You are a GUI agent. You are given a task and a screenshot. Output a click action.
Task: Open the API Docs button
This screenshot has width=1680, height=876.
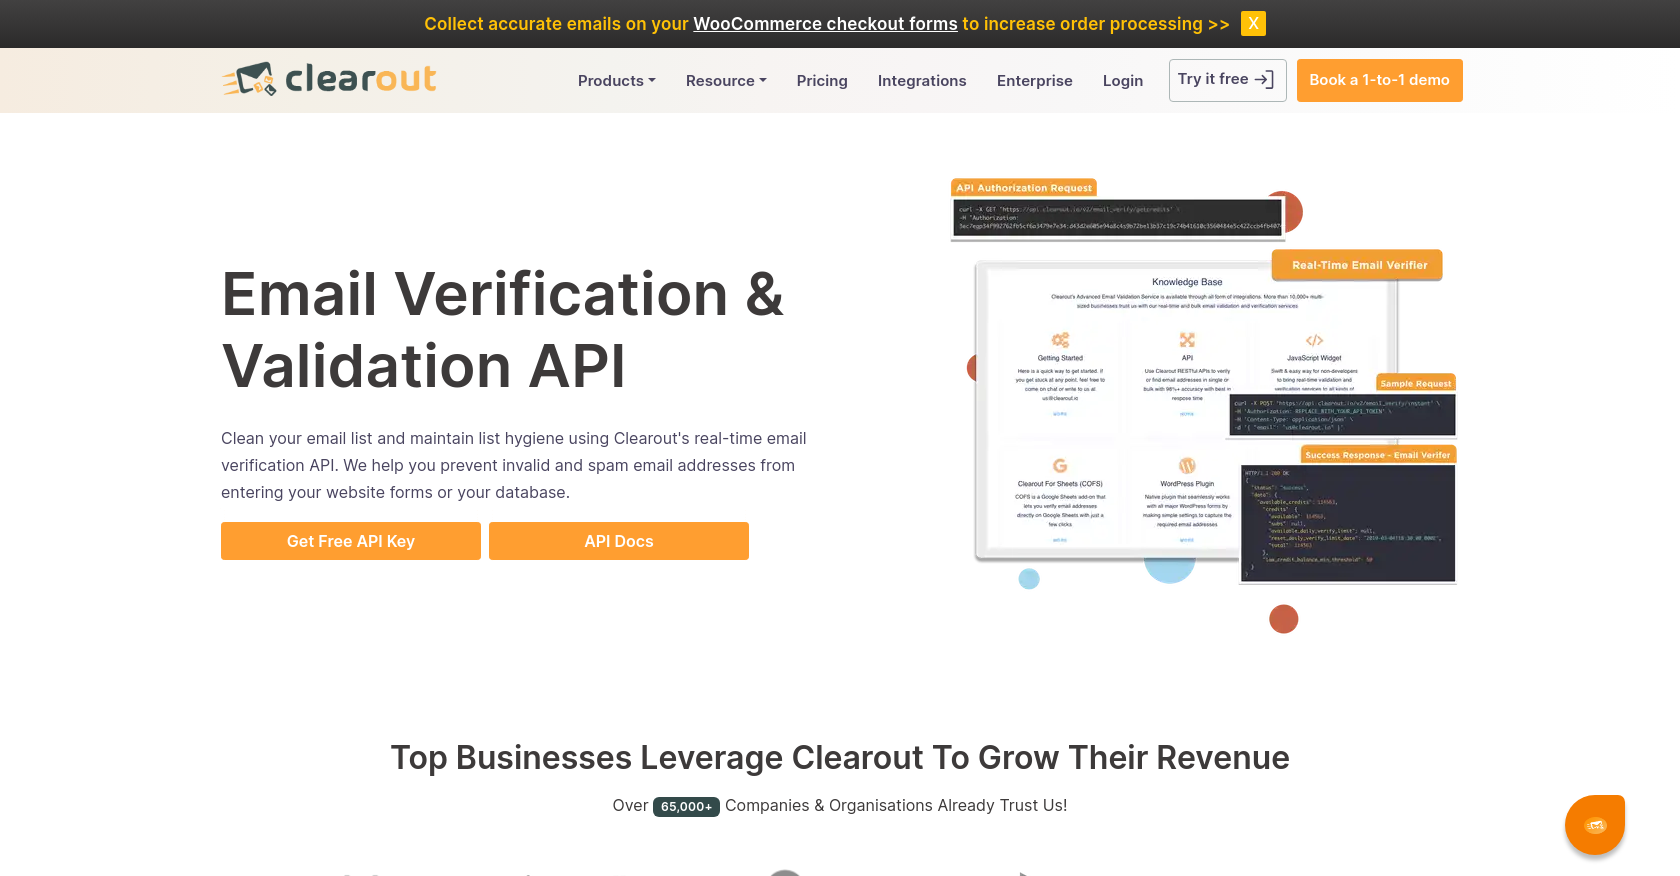tap(619, 541)
